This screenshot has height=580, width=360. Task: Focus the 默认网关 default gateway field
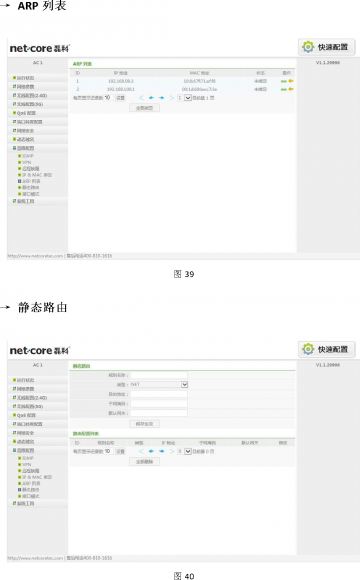pos(159,413)
